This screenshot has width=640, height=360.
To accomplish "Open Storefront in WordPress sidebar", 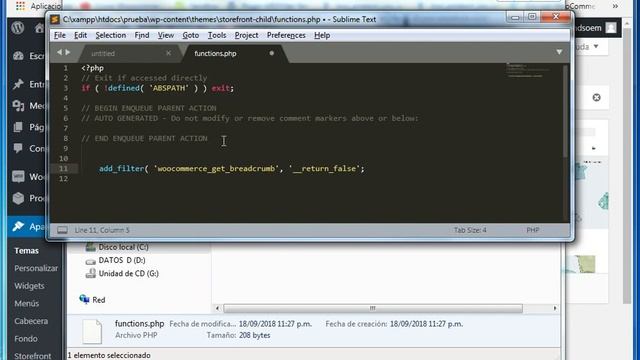I will pos(33,356).
